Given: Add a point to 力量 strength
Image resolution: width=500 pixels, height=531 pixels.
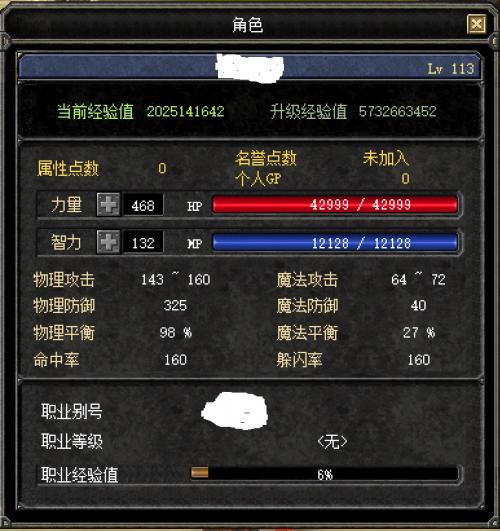Looking at the screenshot, I should point(108,205).
